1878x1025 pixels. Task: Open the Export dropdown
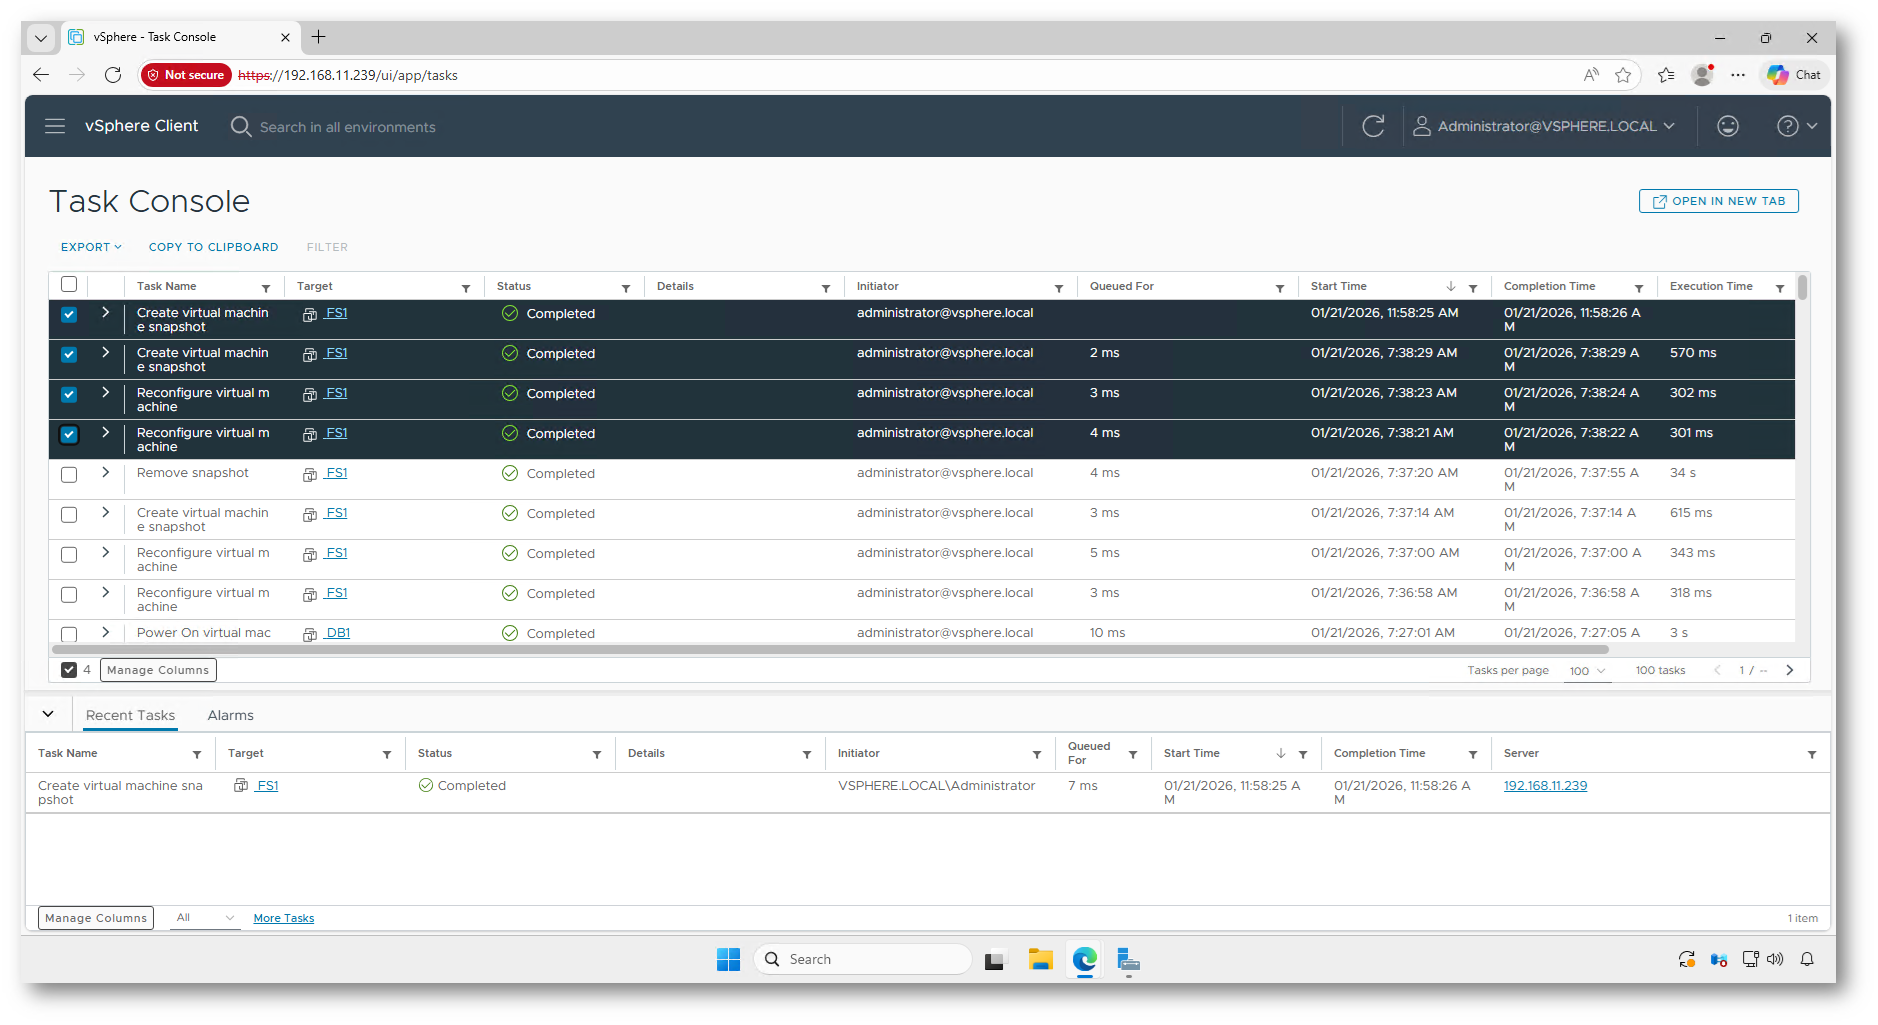click(91, 247)
